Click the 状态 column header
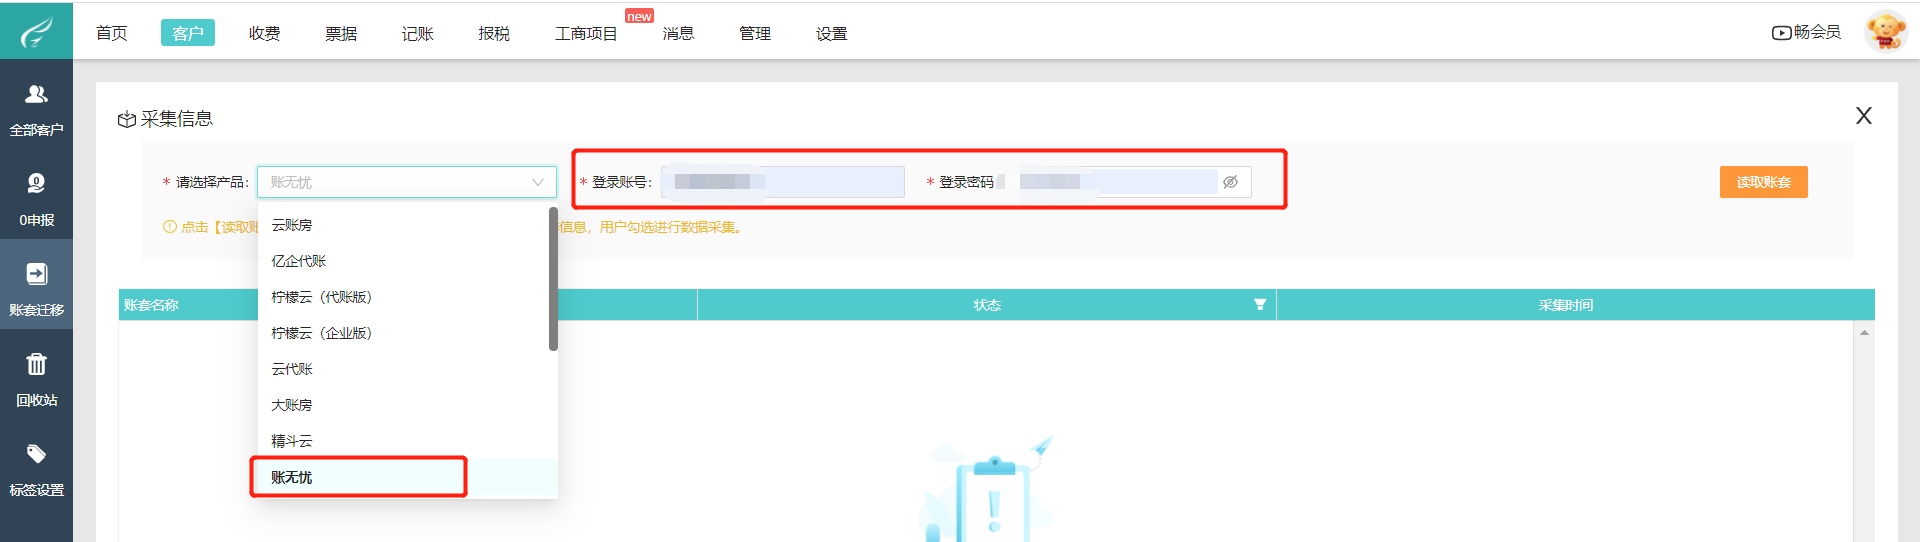 [x=987, y=305]
